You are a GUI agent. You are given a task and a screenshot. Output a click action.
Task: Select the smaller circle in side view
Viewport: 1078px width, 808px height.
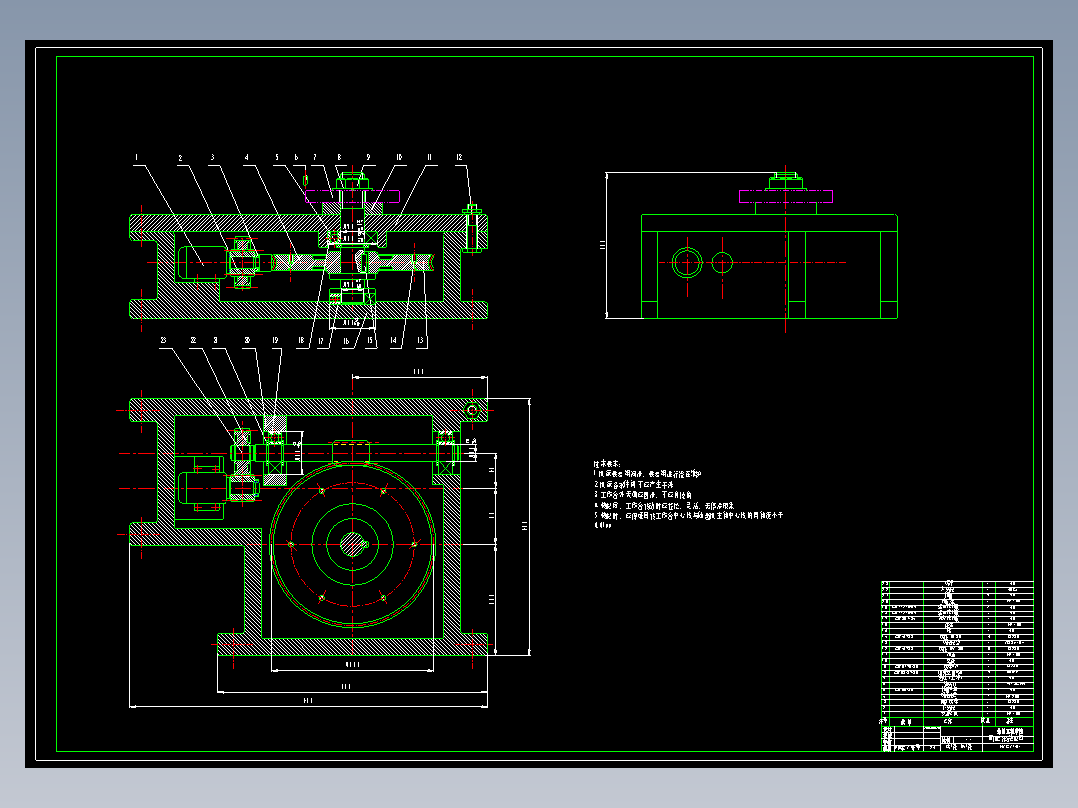pos(722,262)
